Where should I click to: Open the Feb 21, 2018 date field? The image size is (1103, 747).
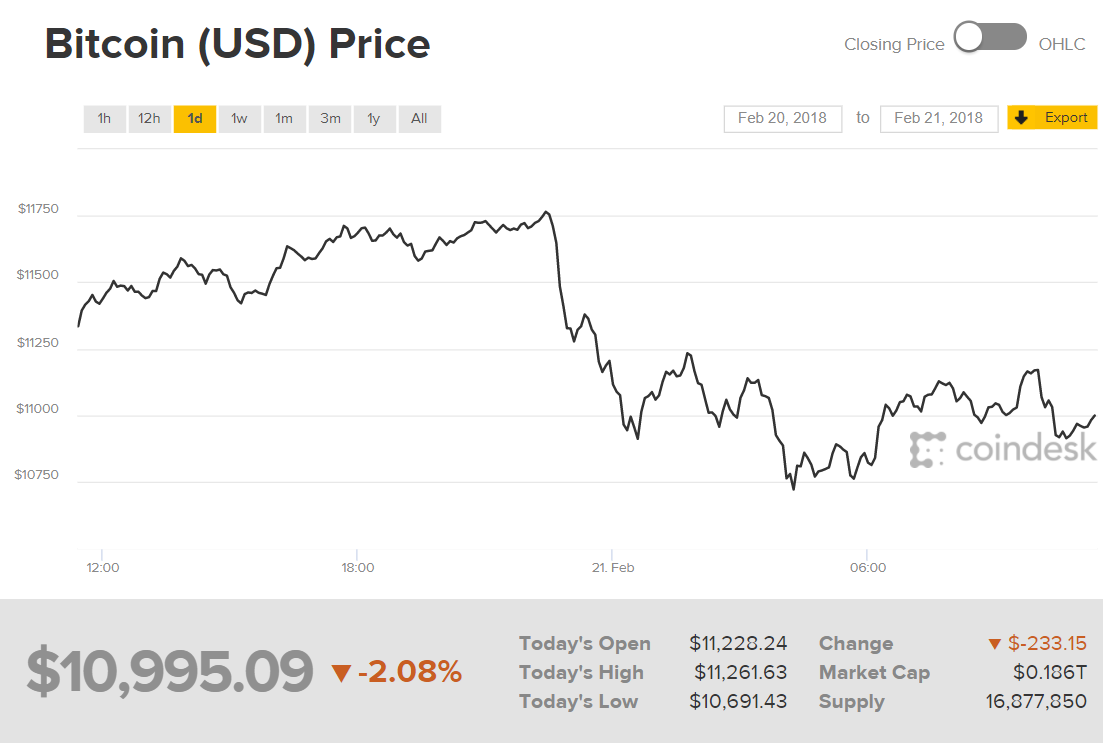pos(938,118)
